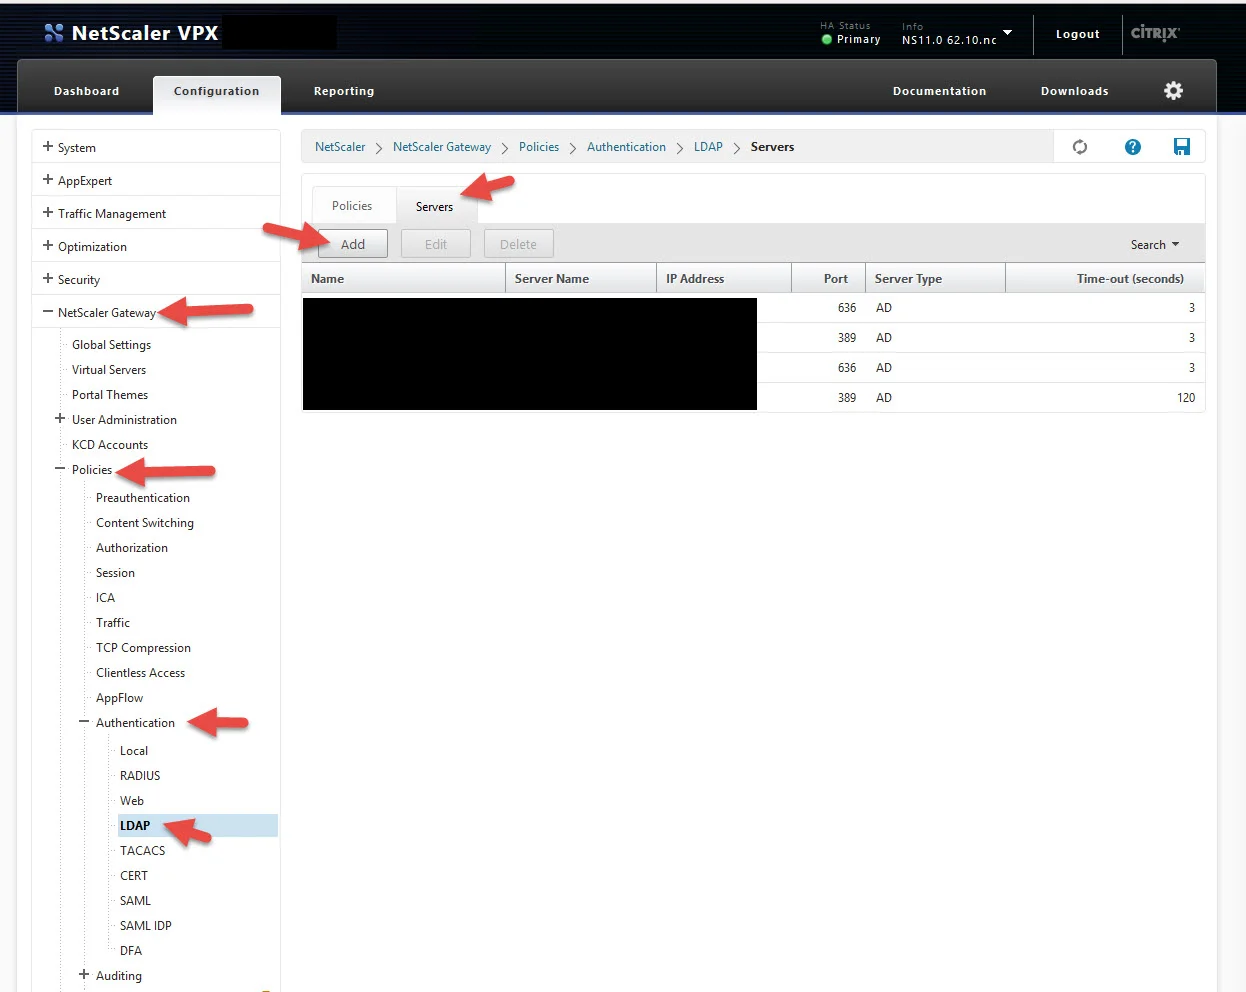Switch to the Dashboard tab
1246x992 pixels.
point(86,91)
